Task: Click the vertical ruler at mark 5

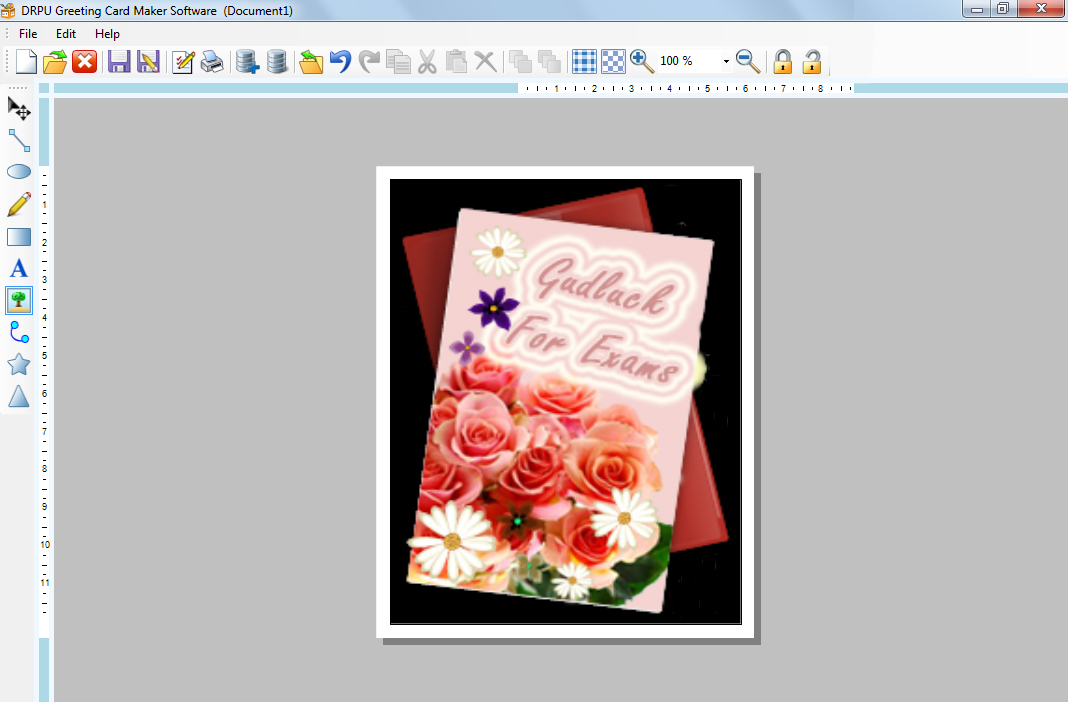Action: point(44,355)
